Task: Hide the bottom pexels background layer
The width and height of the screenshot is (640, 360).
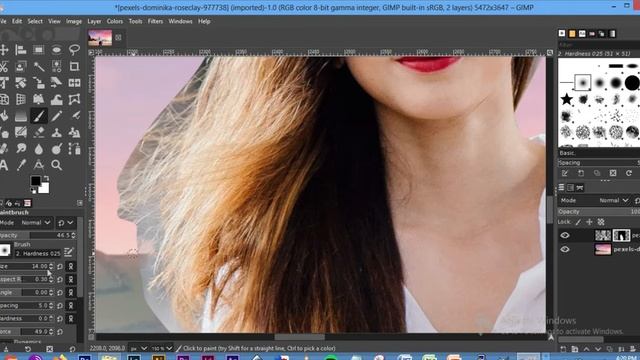Action: pos(565,249)
